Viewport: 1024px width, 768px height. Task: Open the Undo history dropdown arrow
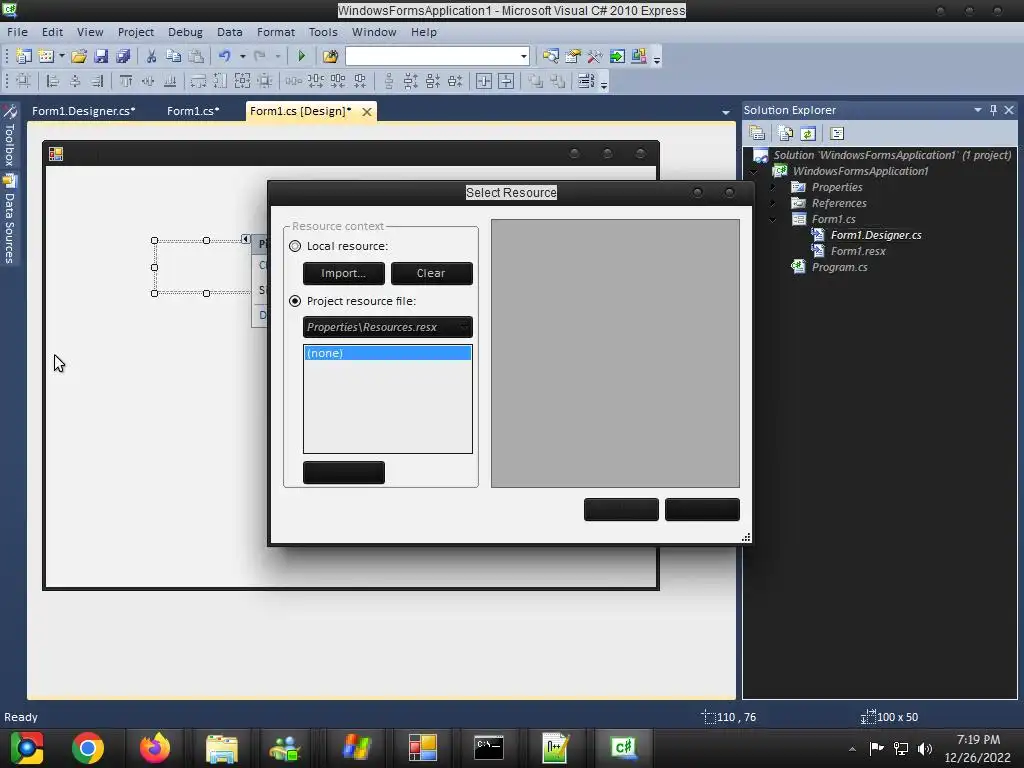(x=242, y=56)
